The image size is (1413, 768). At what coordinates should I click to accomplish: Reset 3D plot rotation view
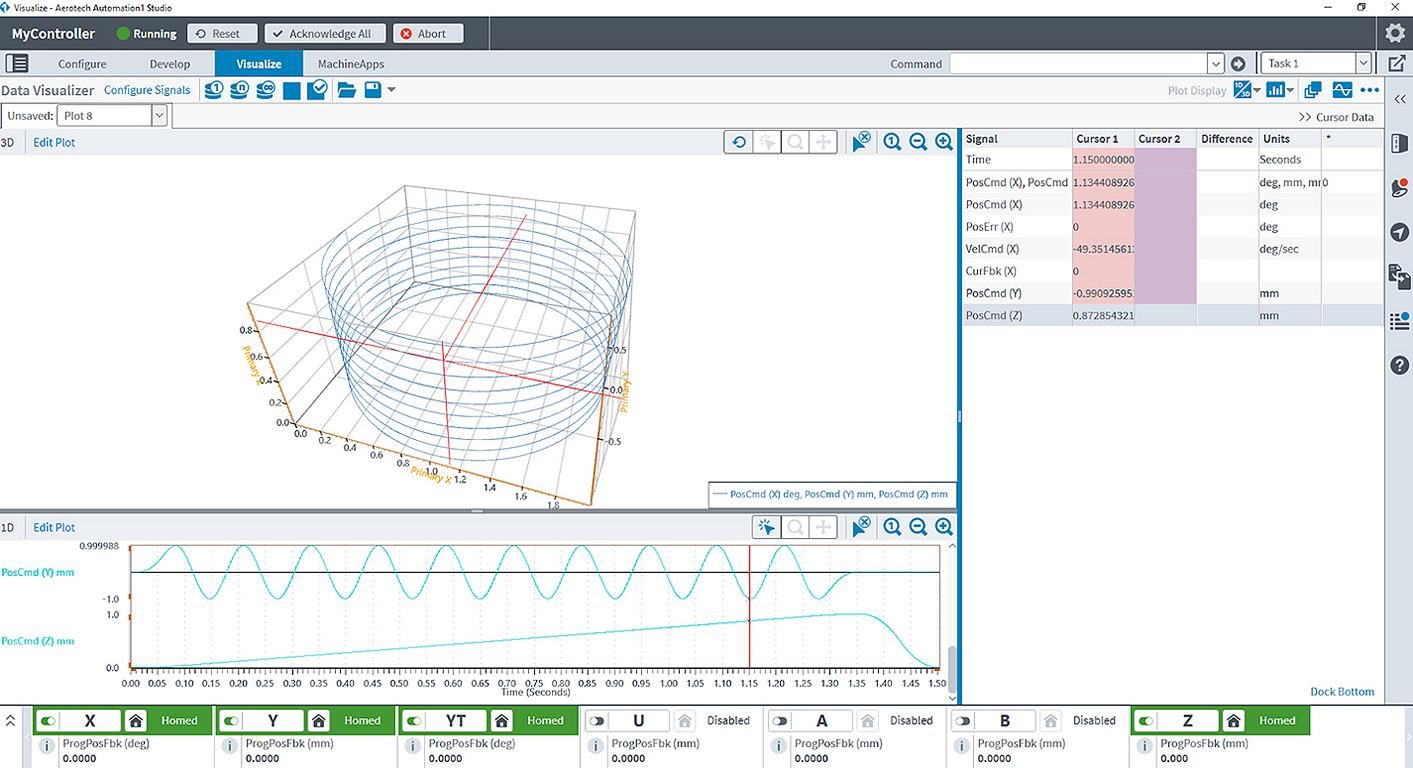739,142
